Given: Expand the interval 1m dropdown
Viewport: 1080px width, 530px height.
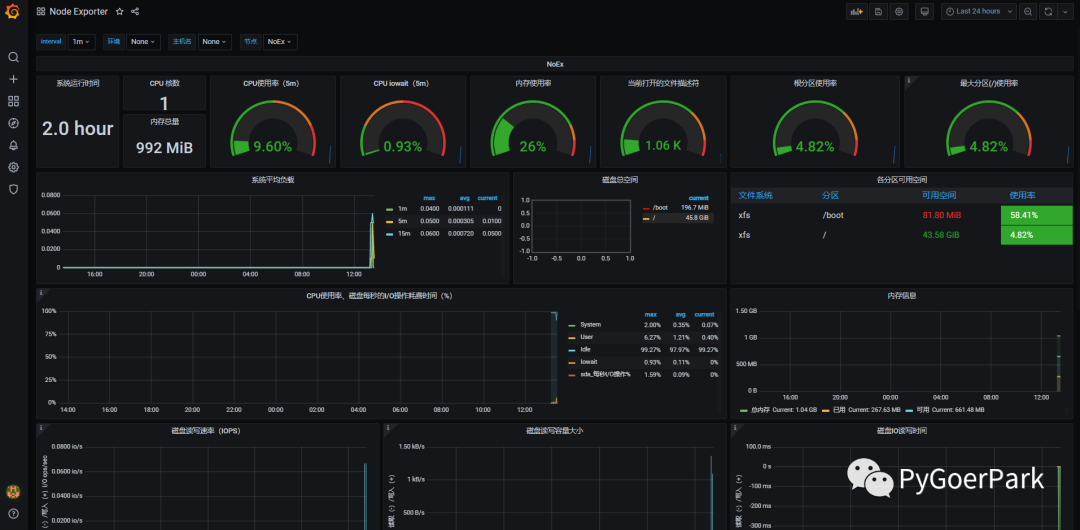Looking at the screenshot, I should [81, 42].
